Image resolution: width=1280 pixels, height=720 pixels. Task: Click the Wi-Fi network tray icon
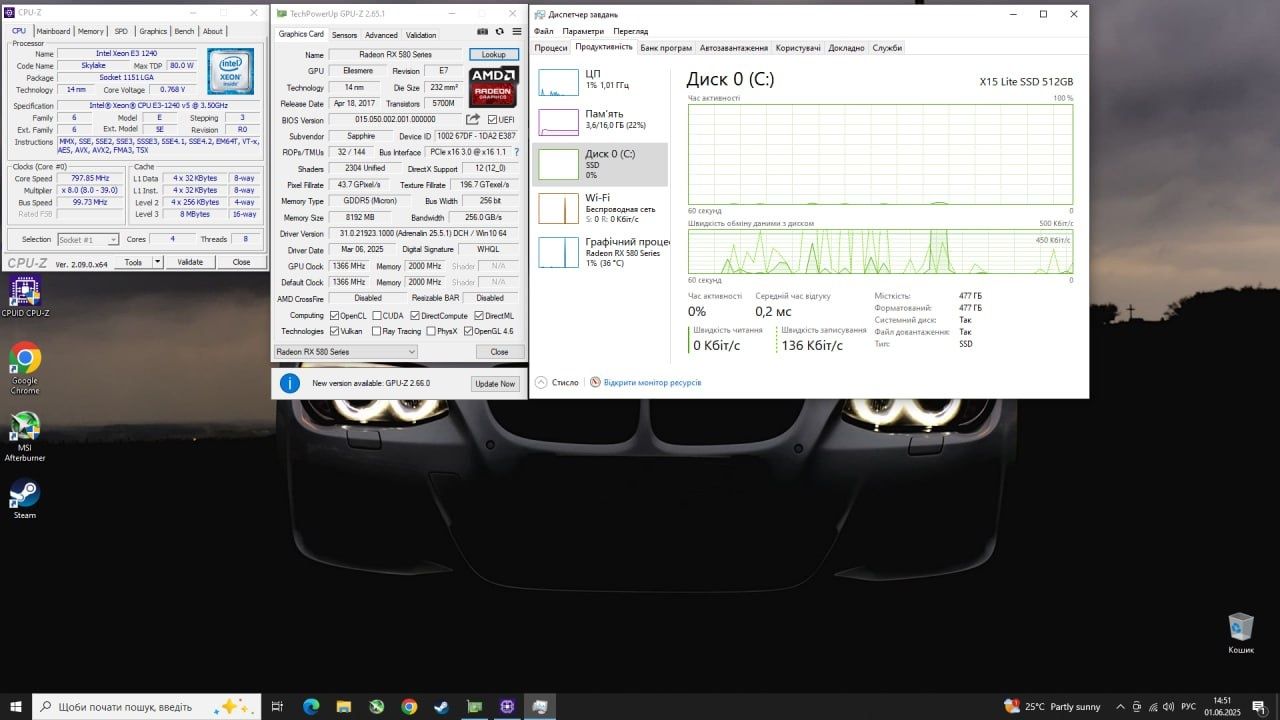point(1153,707)
